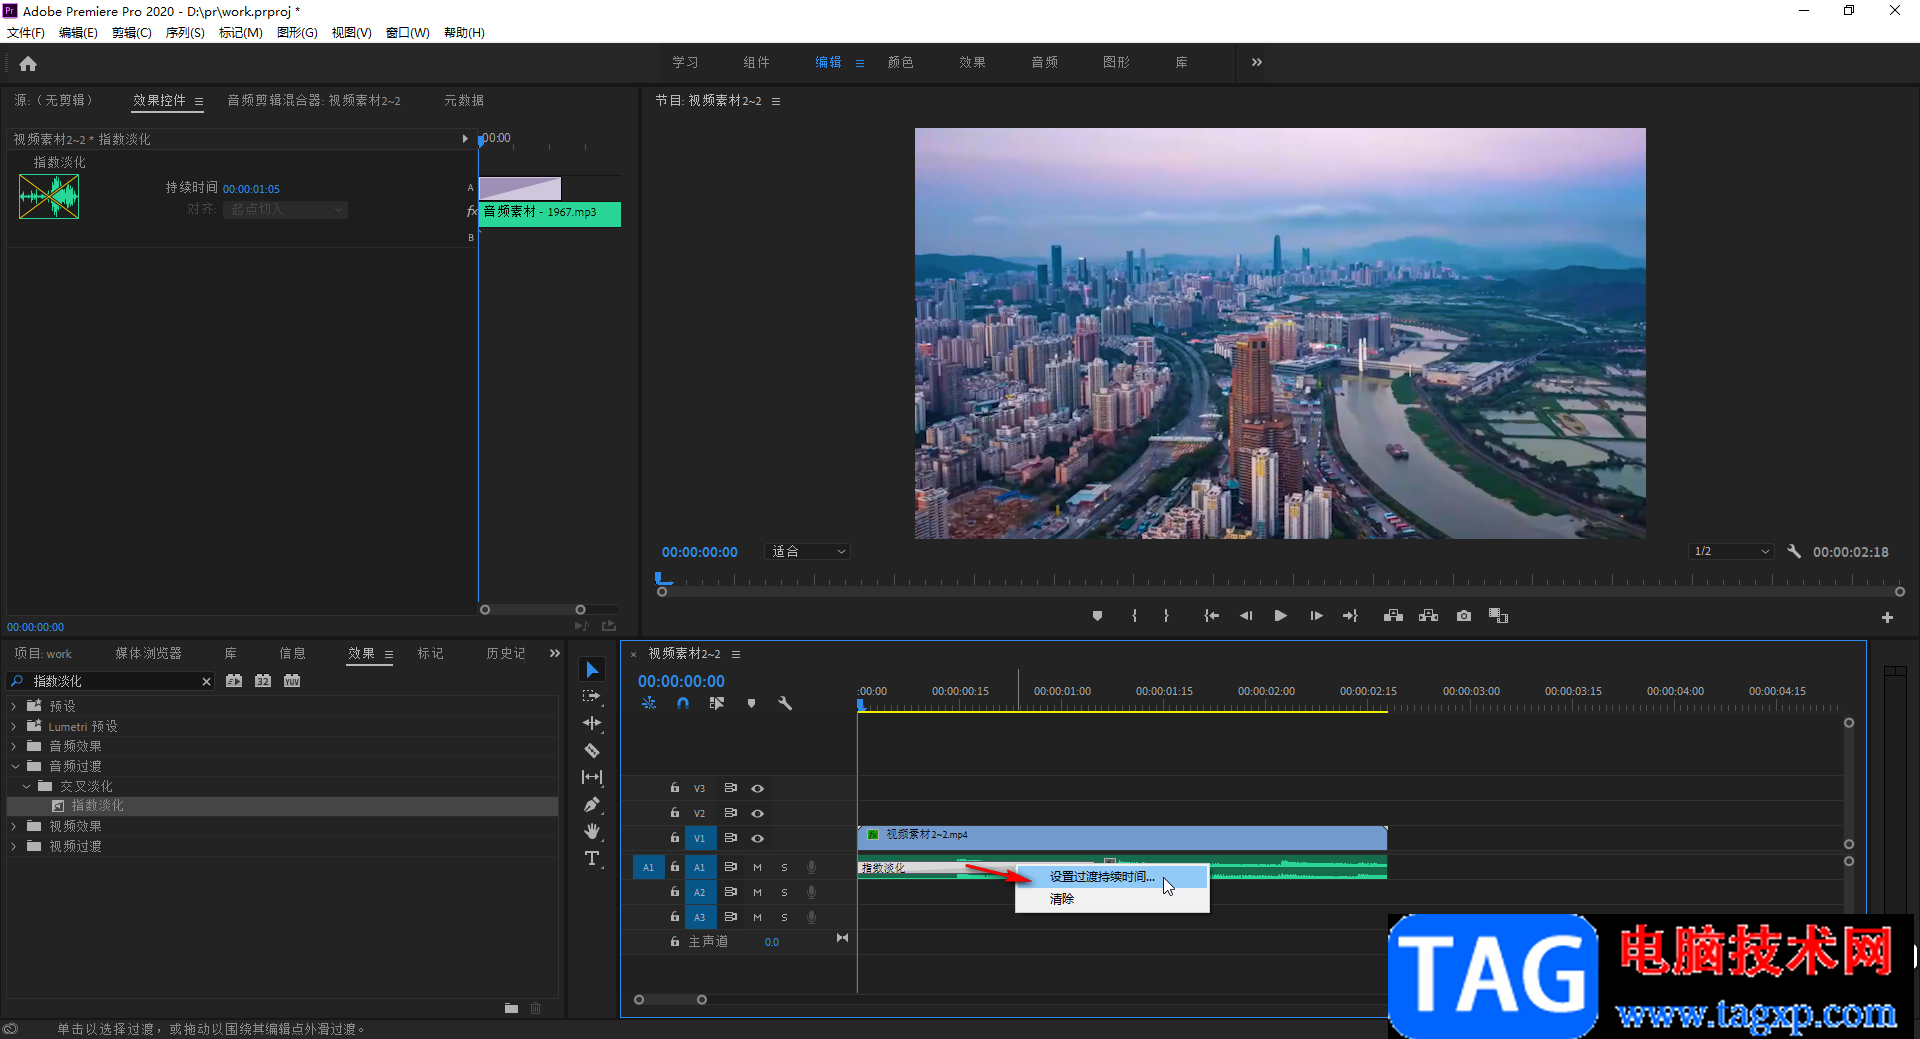This screenshot has height=1039, width=1920.
Task: Click the 持续时间 value 00:00:01:05
Action: pos(251,189)
